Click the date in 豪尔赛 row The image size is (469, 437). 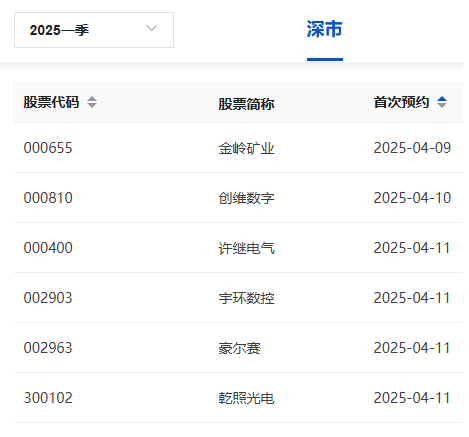(412, 348)
